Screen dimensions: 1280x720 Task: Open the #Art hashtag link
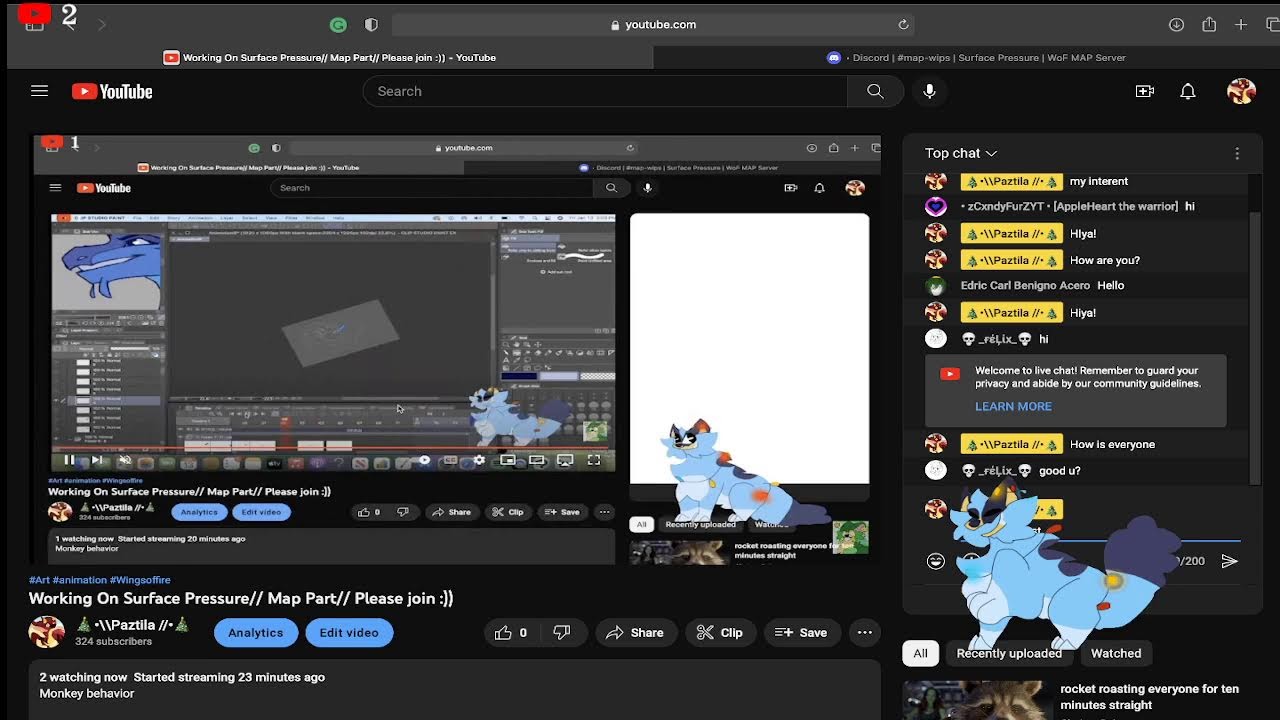point(39,580)
